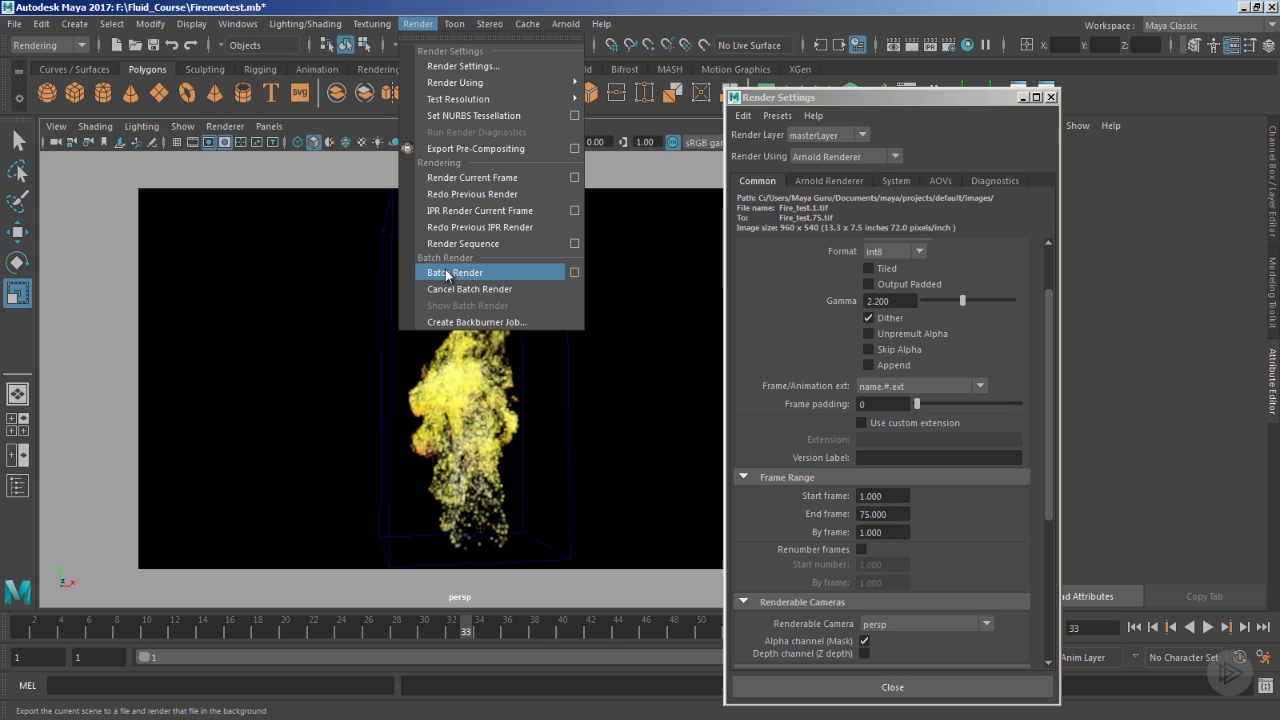
Task: Click the Copy Tab button
Action: 1204,596
